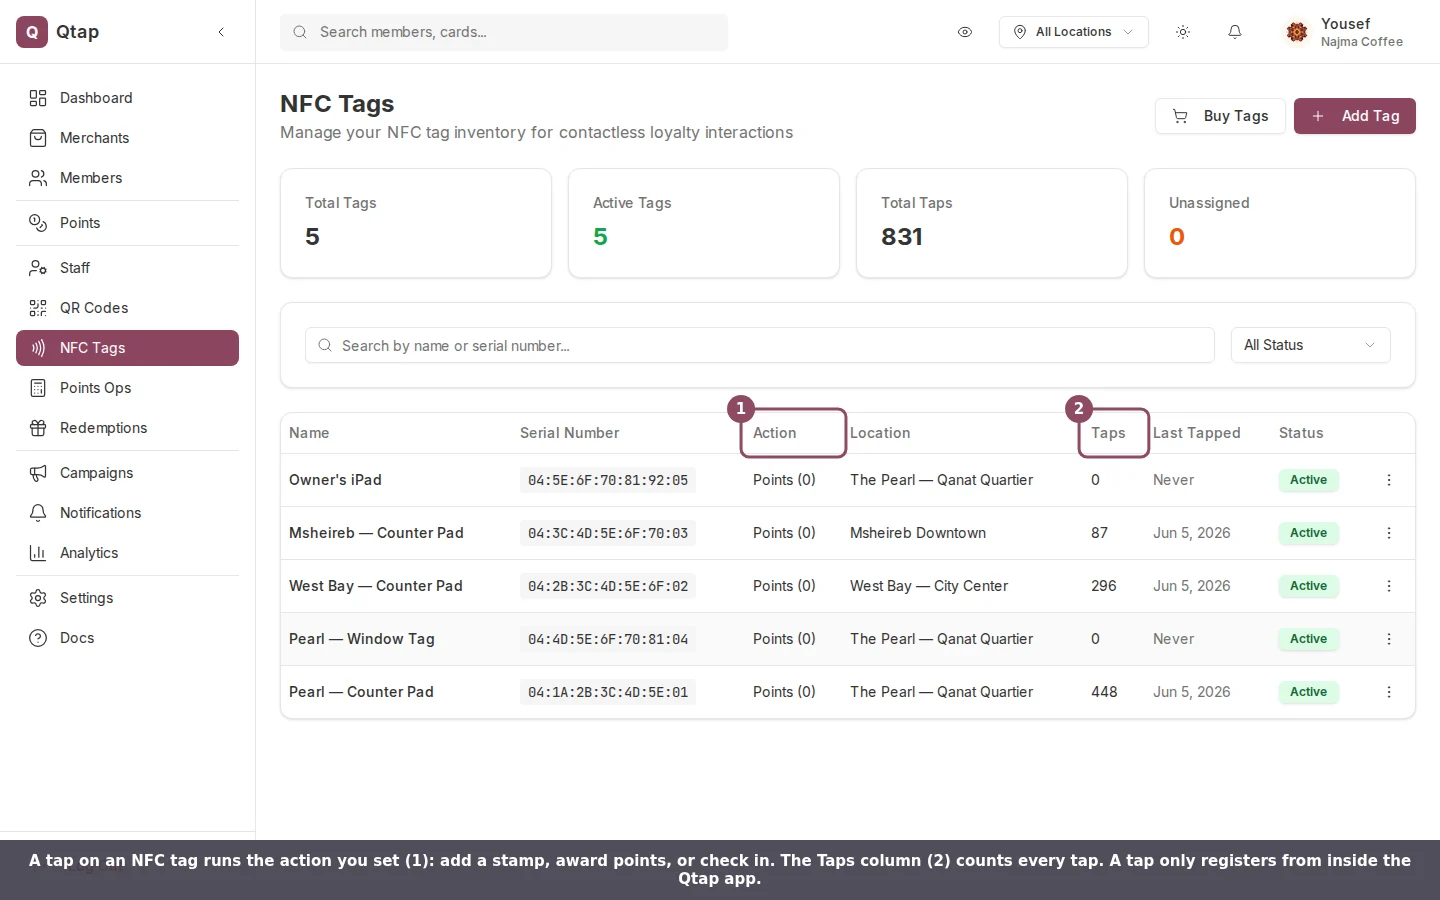Click the Qtap logo icon
This screenshot has height=900, width=1440.
(32, 32)
